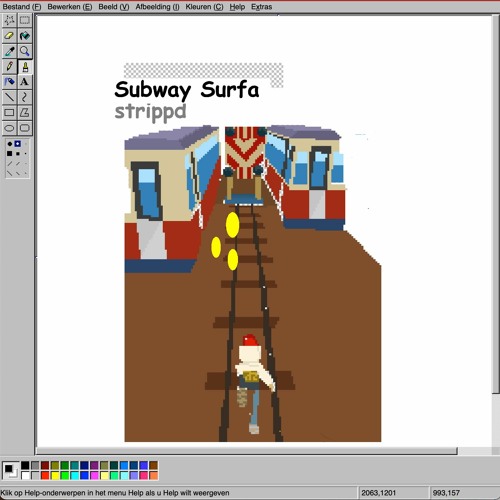Choose the Eraser tool
This screenshot has width=500, height=500.
[x=9, y=36]
